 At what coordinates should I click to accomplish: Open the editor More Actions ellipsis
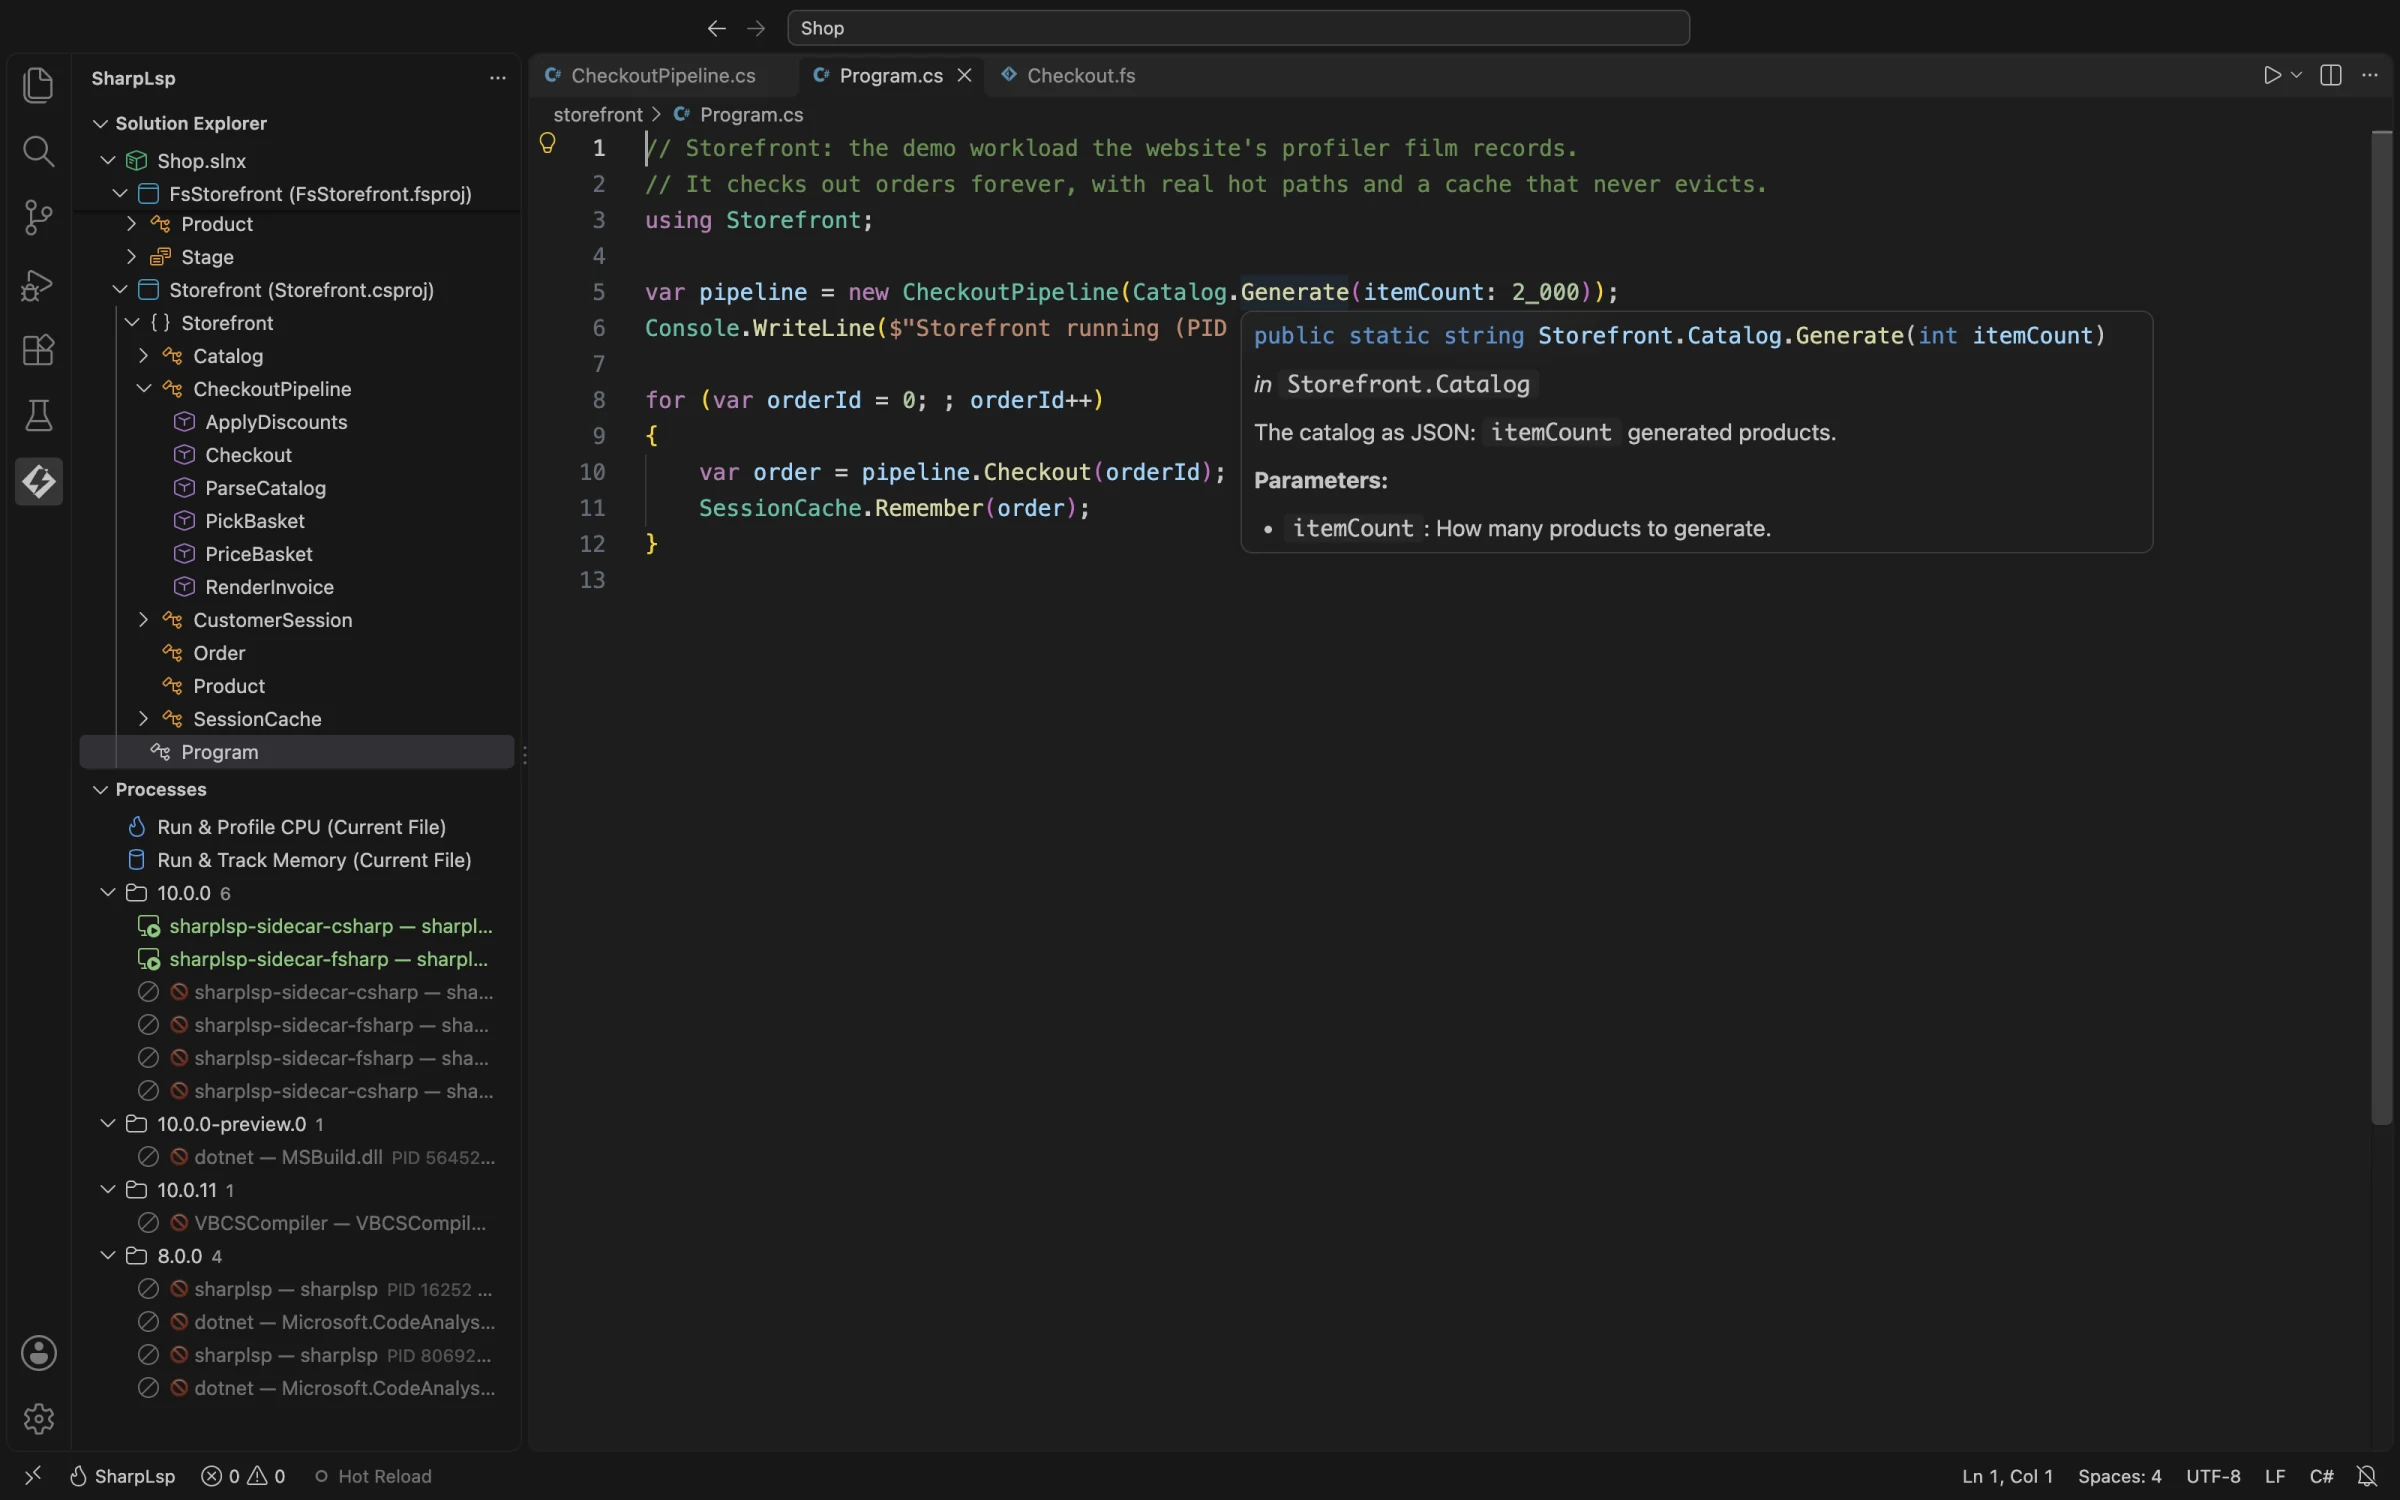click(2370, 75)
